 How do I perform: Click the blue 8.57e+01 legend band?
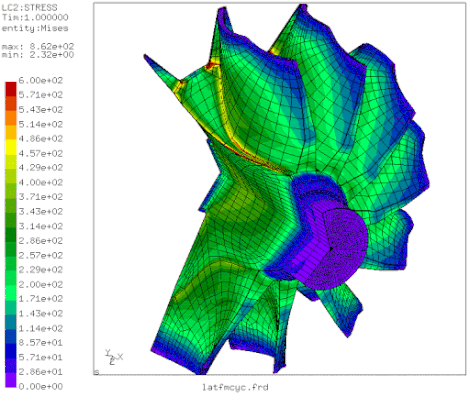pyautogui.click(x=11, y=336)
